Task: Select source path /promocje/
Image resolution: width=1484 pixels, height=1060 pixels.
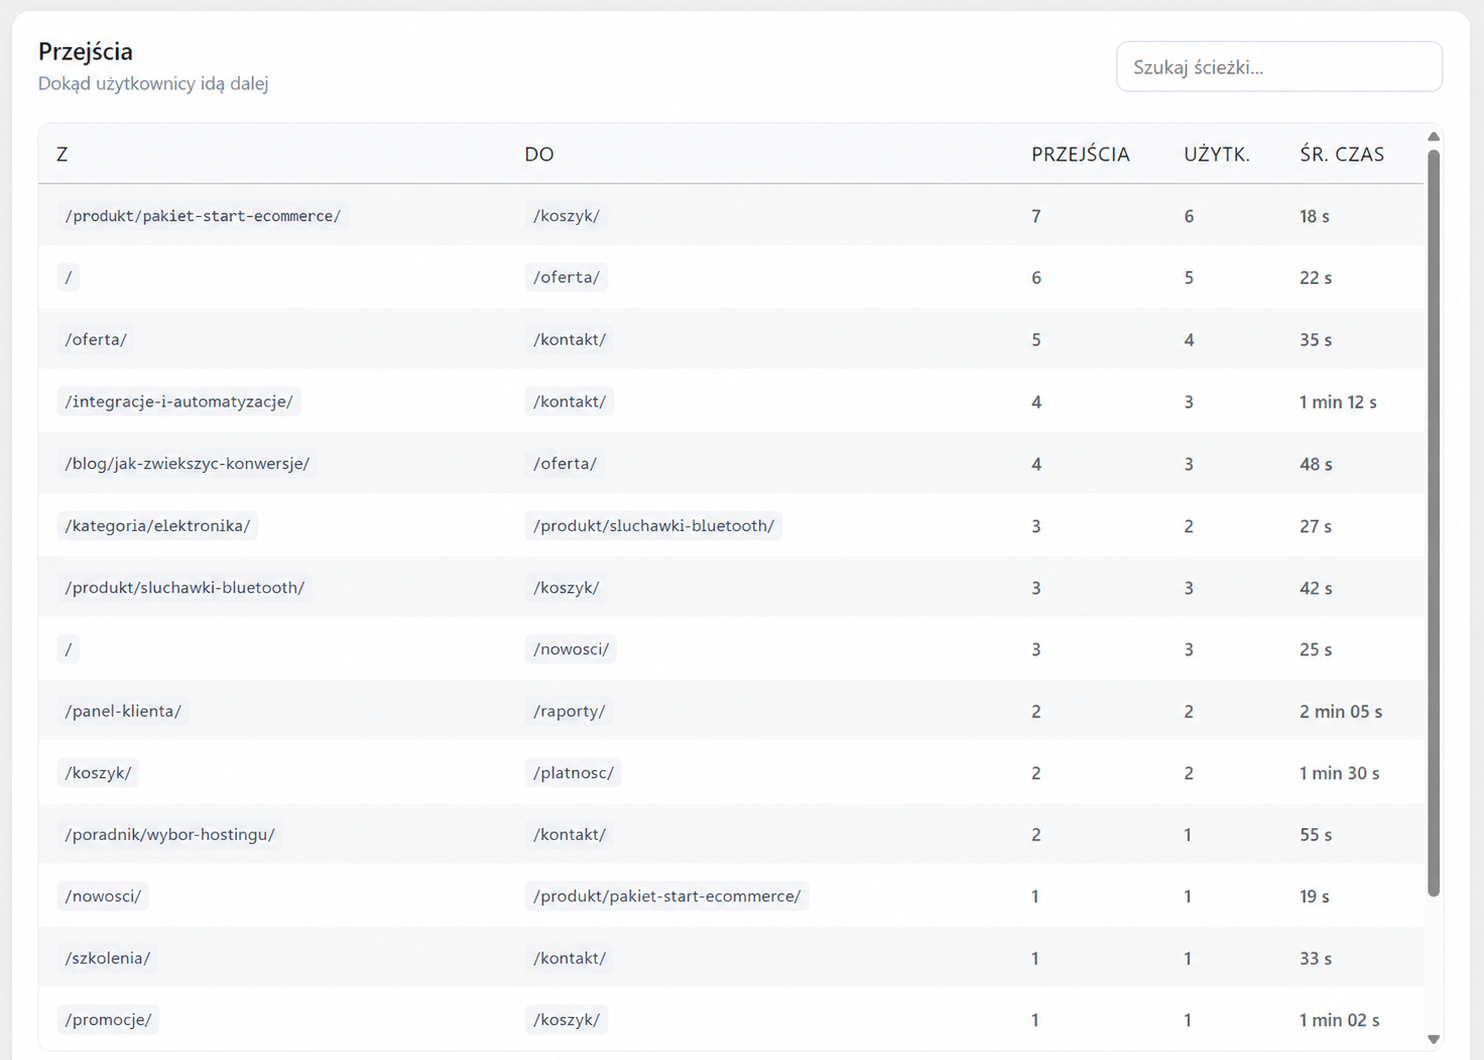Action: coord(108,1020)
